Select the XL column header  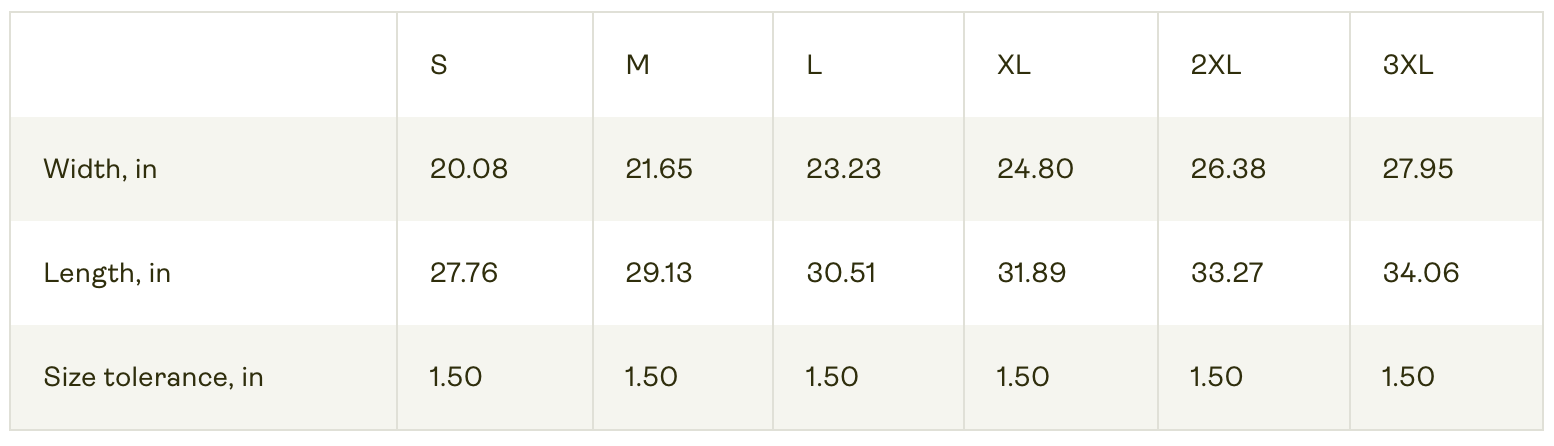[1014, 66]
